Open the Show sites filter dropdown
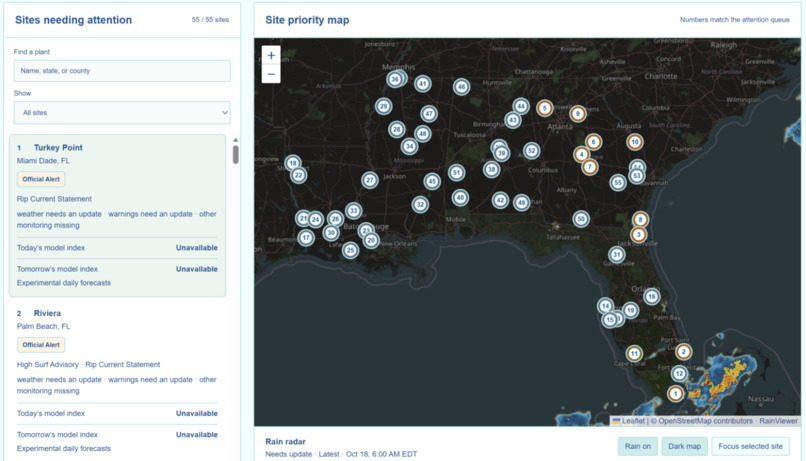Image resolution: width=806 pixels, height=461 pixels. coord(122,113)
